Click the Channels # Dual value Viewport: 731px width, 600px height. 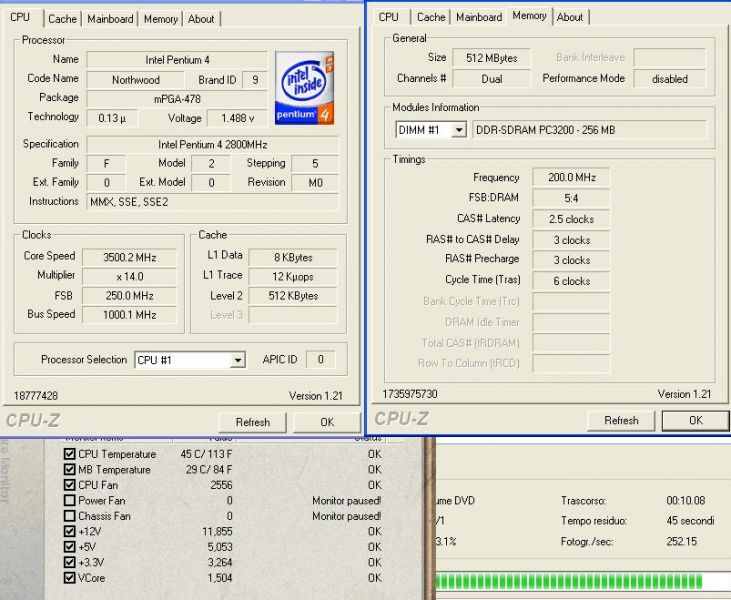click(491, 79)
